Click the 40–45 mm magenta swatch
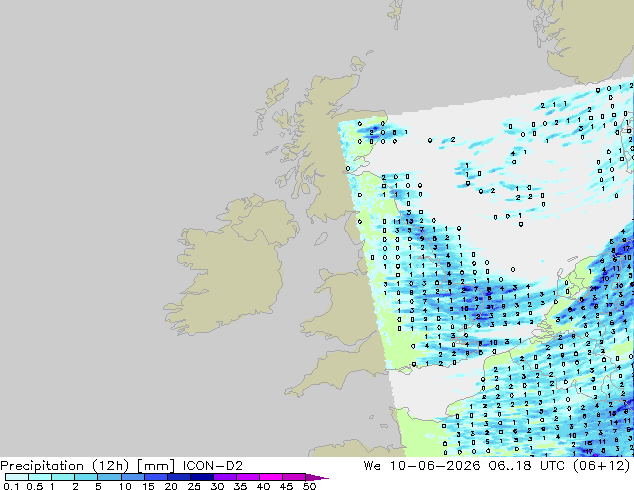The width and height of the screenshot is (634, 490). [x=271, y=477]
